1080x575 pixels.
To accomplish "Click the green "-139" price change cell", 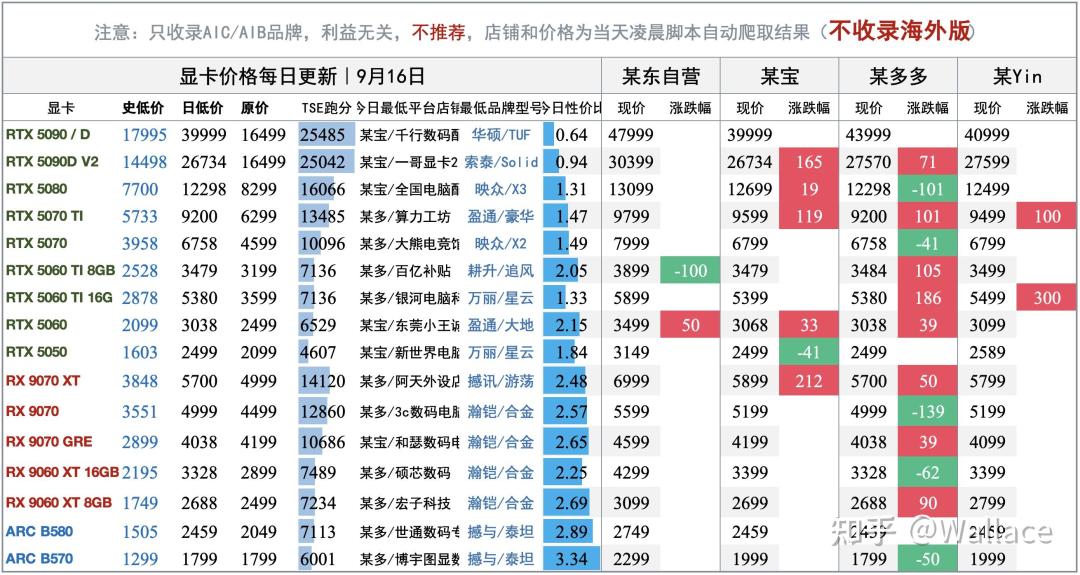I will tap(926, 411).
